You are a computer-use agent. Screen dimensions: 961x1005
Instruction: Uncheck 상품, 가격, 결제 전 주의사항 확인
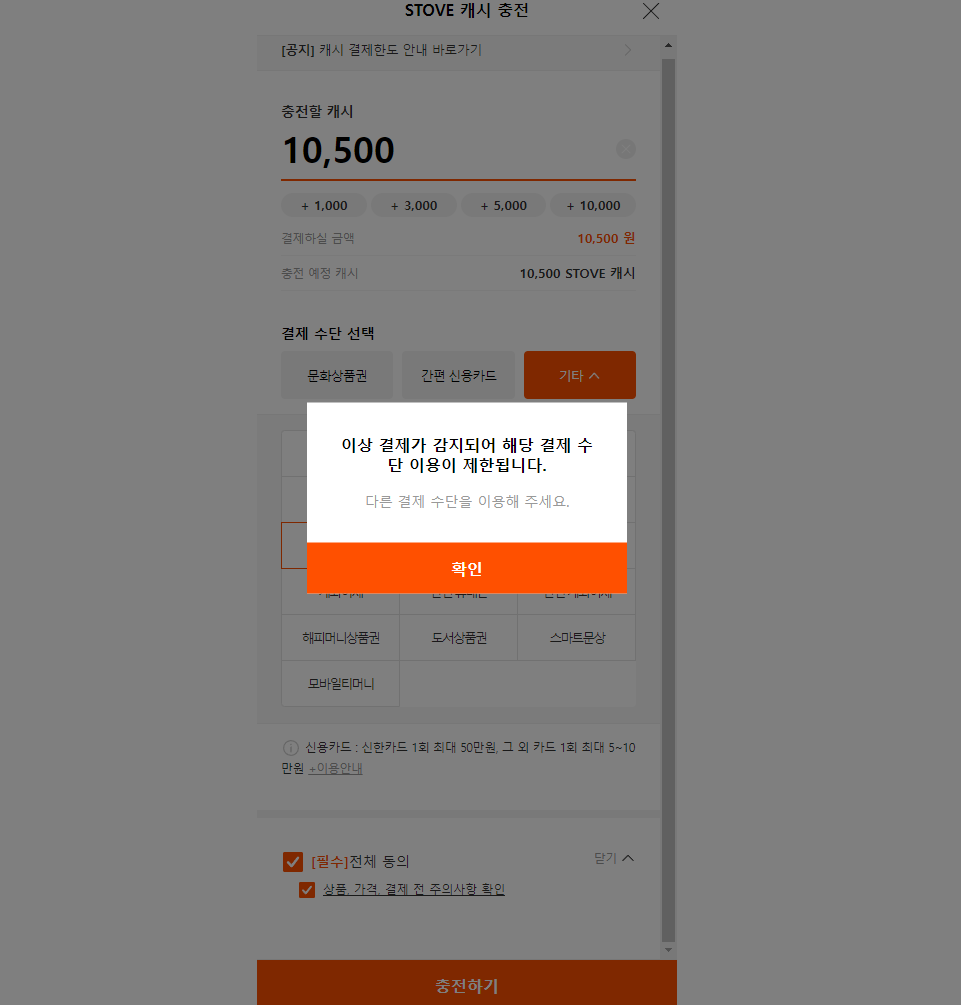coord(307,890)
